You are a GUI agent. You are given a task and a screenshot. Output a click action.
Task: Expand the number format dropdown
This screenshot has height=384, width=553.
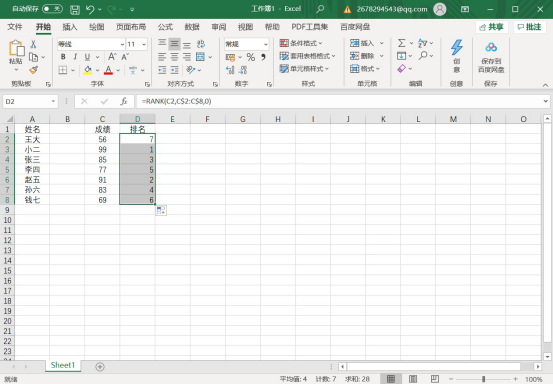pyautogui.click(x=266, y=44)
